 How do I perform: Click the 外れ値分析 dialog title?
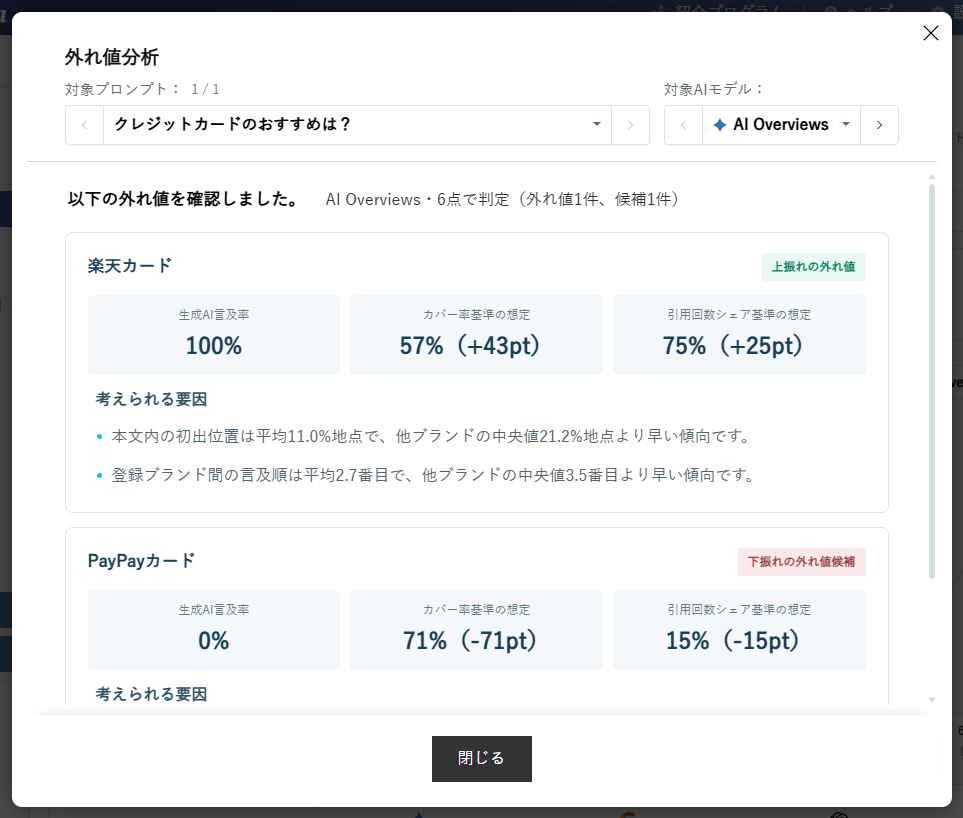click(112, 57)
